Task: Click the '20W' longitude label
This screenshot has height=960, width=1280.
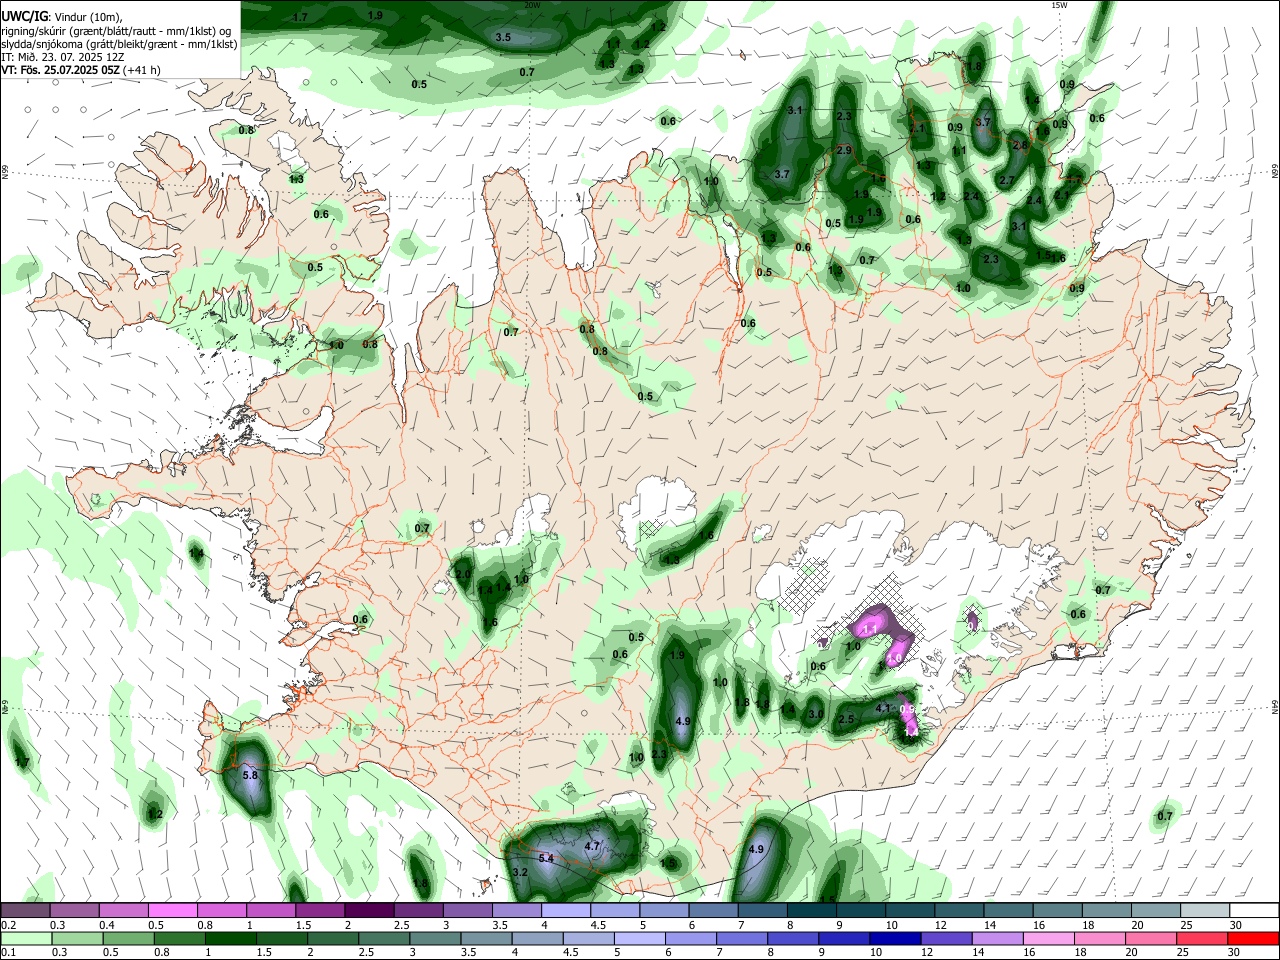Action: coord(532,5)
